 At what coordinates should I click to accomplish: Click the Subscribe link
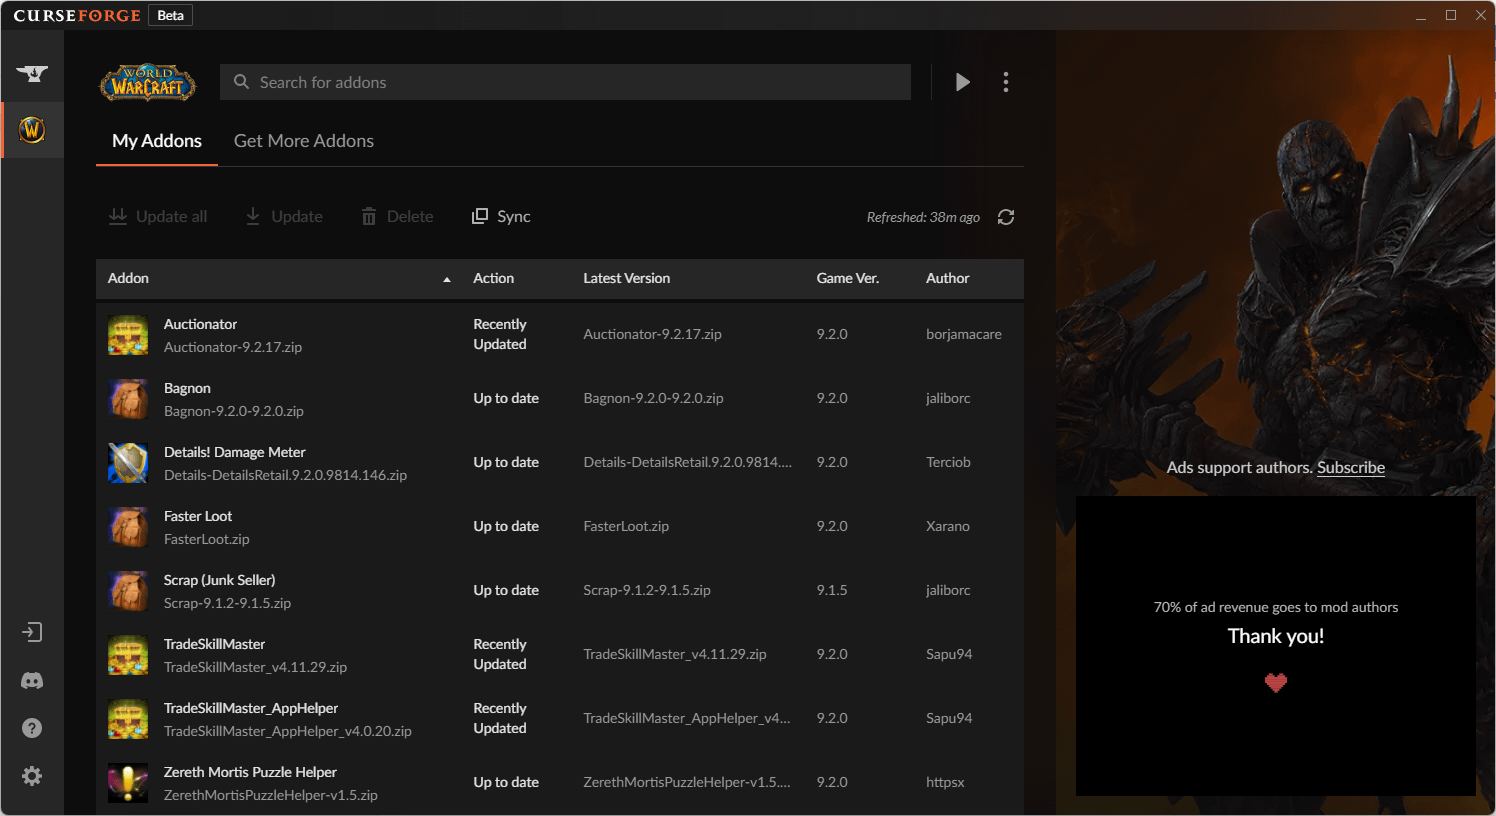point(1350,468)
